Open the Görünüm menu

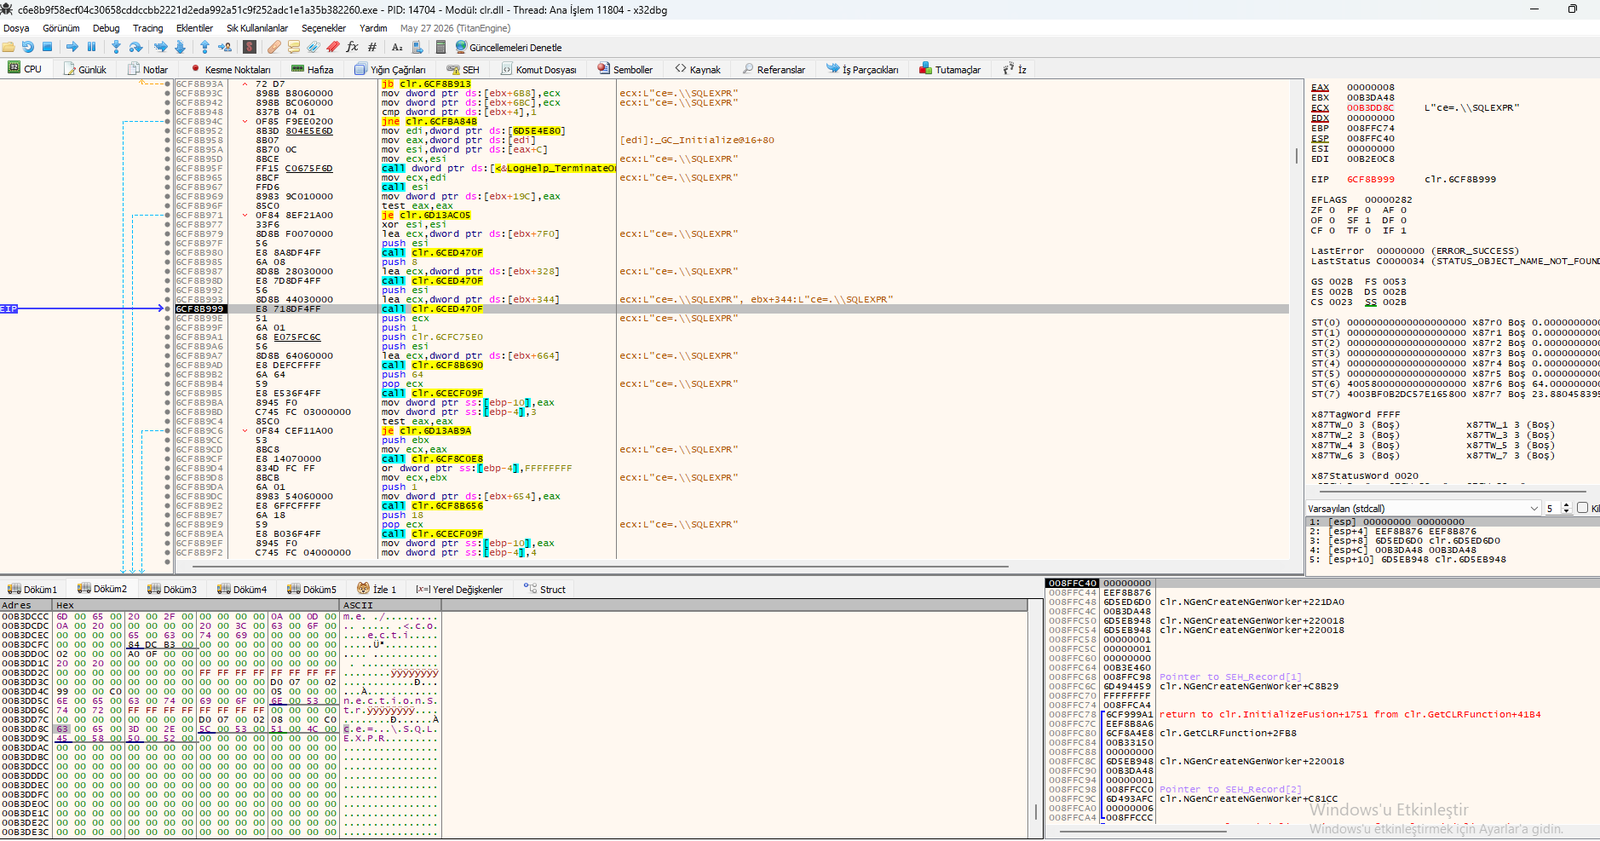coord(61,28)
